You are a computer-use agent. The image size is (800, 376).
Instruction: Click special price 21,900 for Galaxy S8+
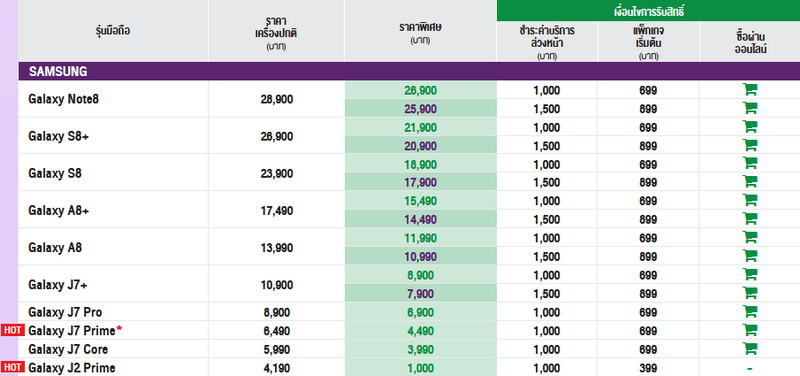pyautogui.click(x=420, y=128)
